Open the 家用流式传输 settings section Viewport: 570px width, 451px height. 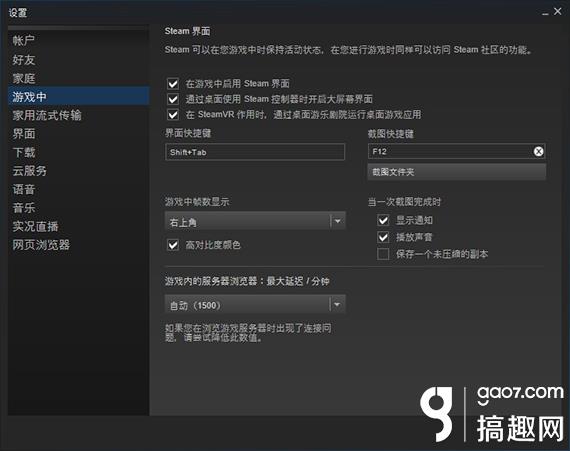coord(78,115)
